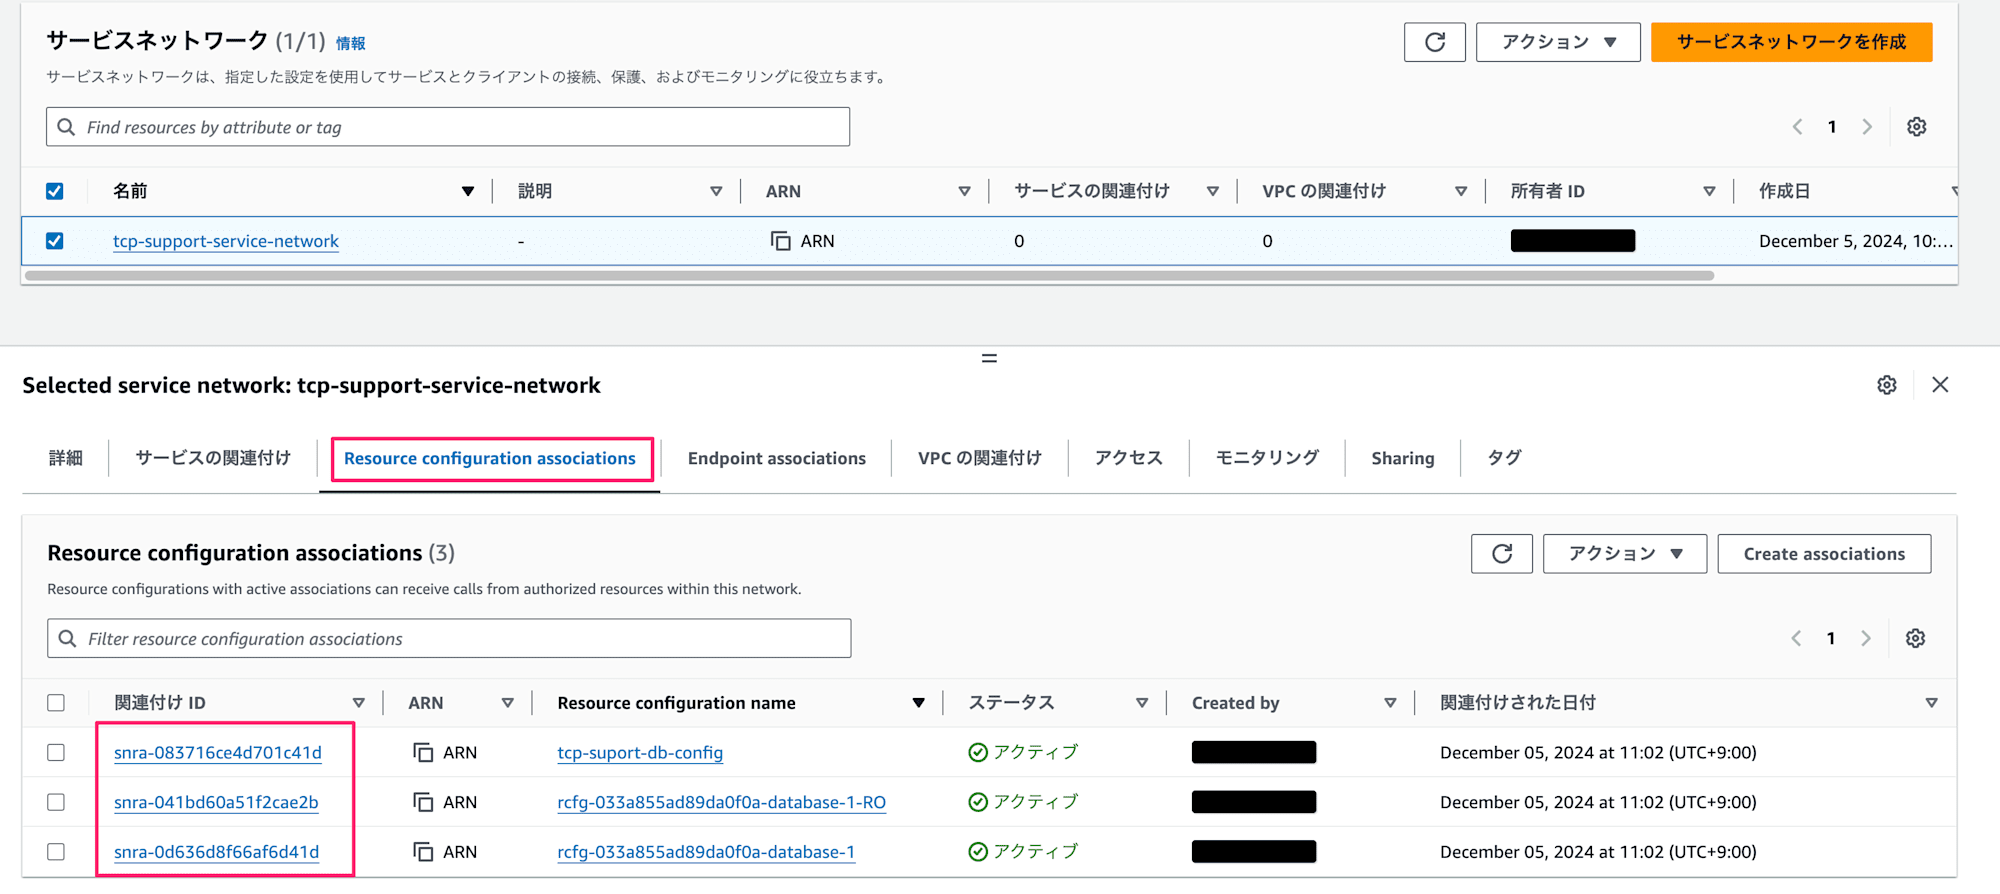Viewport: 2000px width, 894px height.
Task: Open rcfg-033a855ad89da0f0a-database-1-RO link
Action: [x=721, y=802]
